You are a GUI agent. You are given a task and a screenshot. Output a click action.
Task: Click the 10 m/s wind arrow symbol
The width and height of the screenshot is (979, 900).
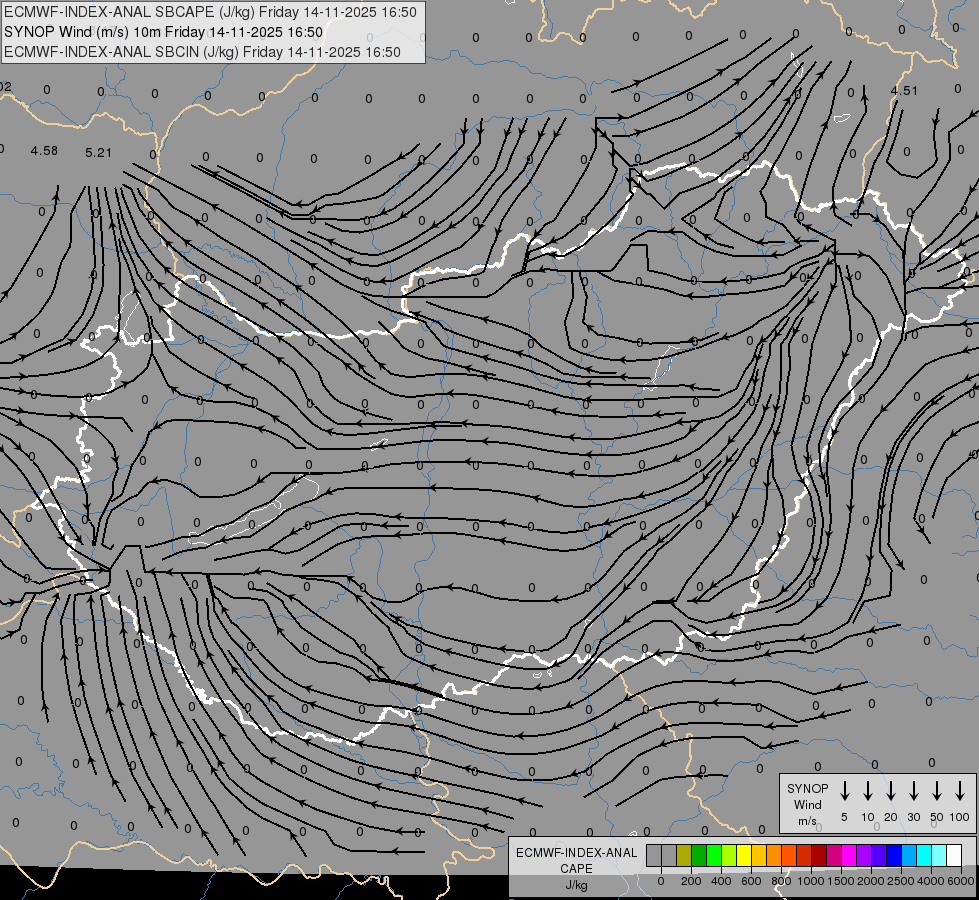coord(867,791)
